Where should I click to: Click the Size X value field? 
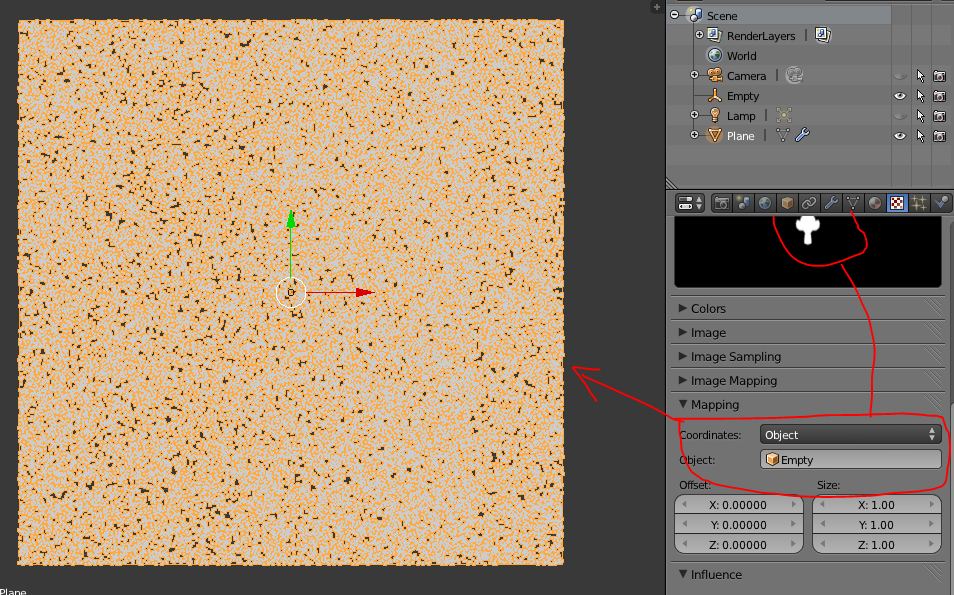click(877, 505)
